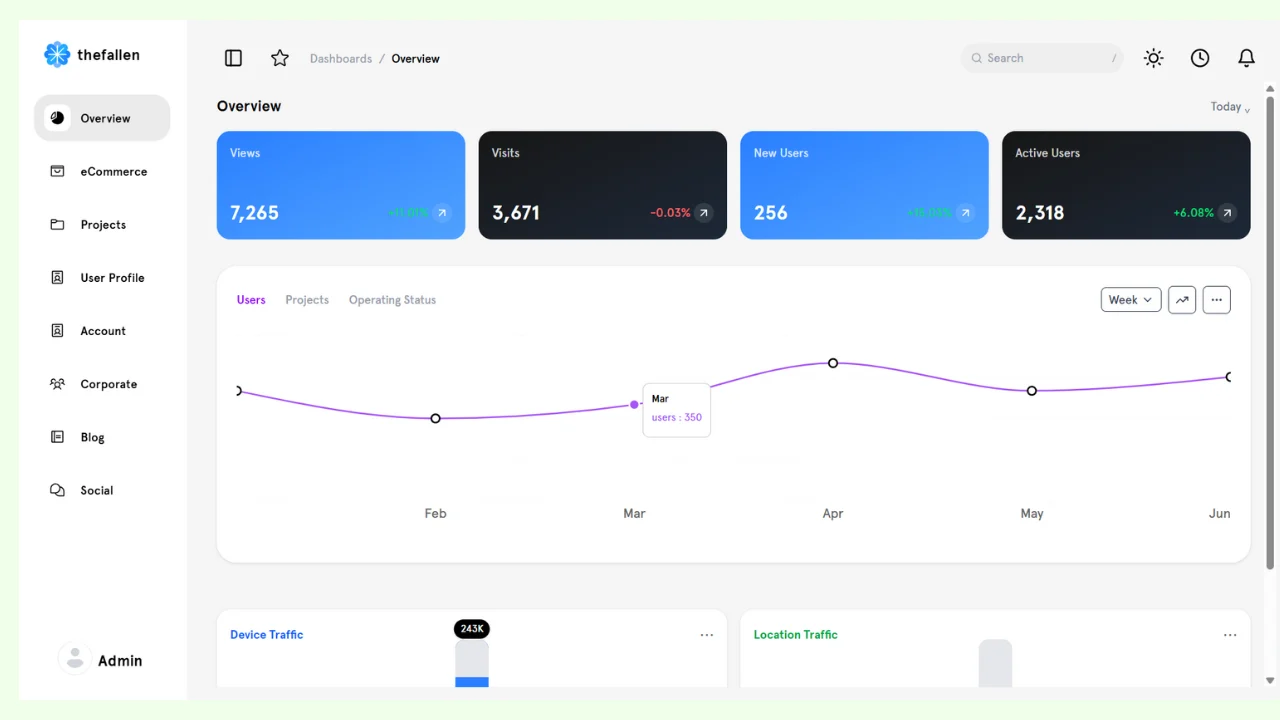Click the Views 7,265 card
The image size is (1280, 720).
tap(341, 185)
